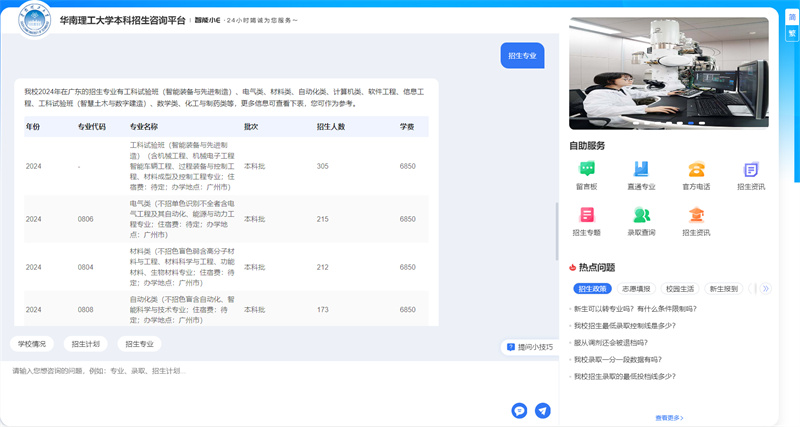800x427 pixels.
Task: Click the 自助服务 section heading
Action: (587, 146)
